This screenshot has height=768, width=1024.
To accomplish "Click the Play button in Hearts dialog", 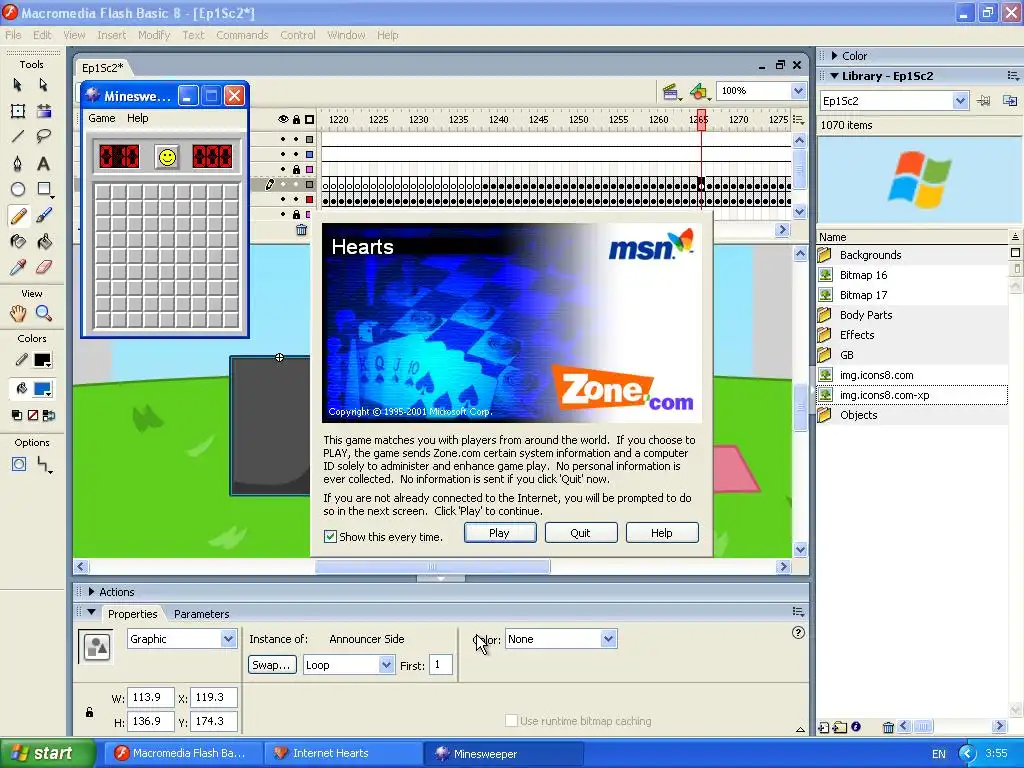I will [500, 533].
